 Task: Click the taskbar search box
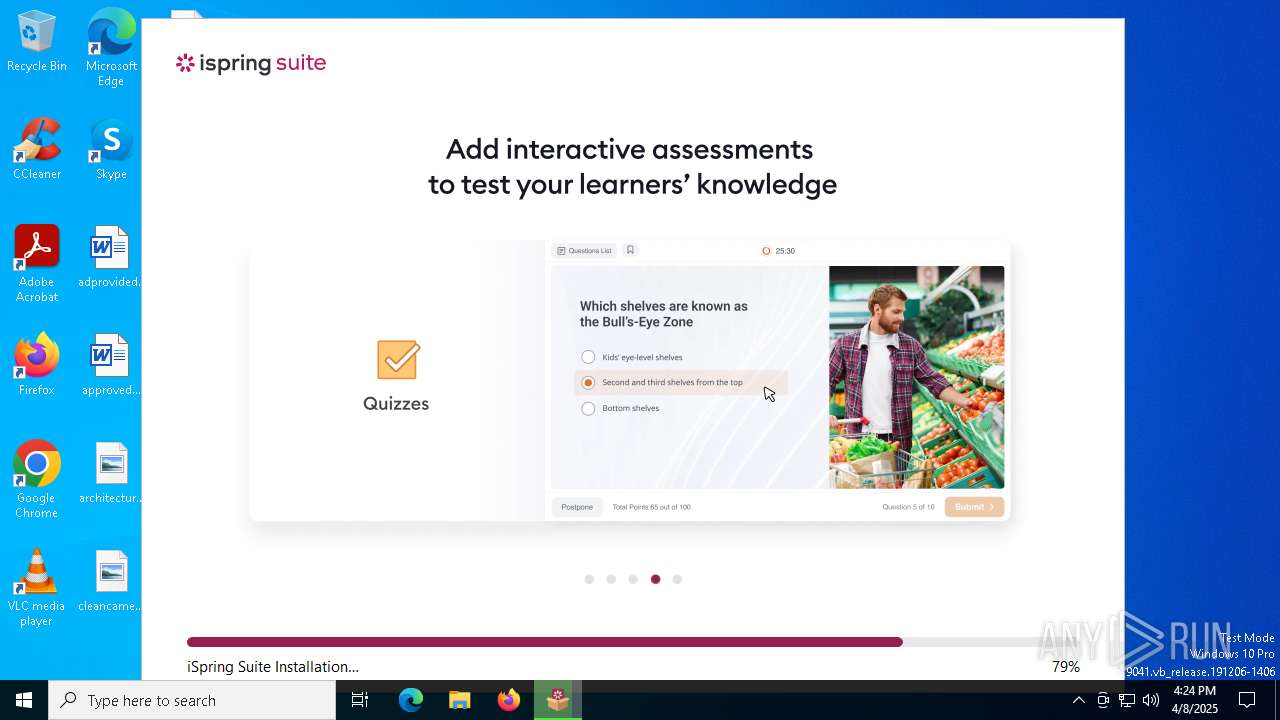click(192, 700)
